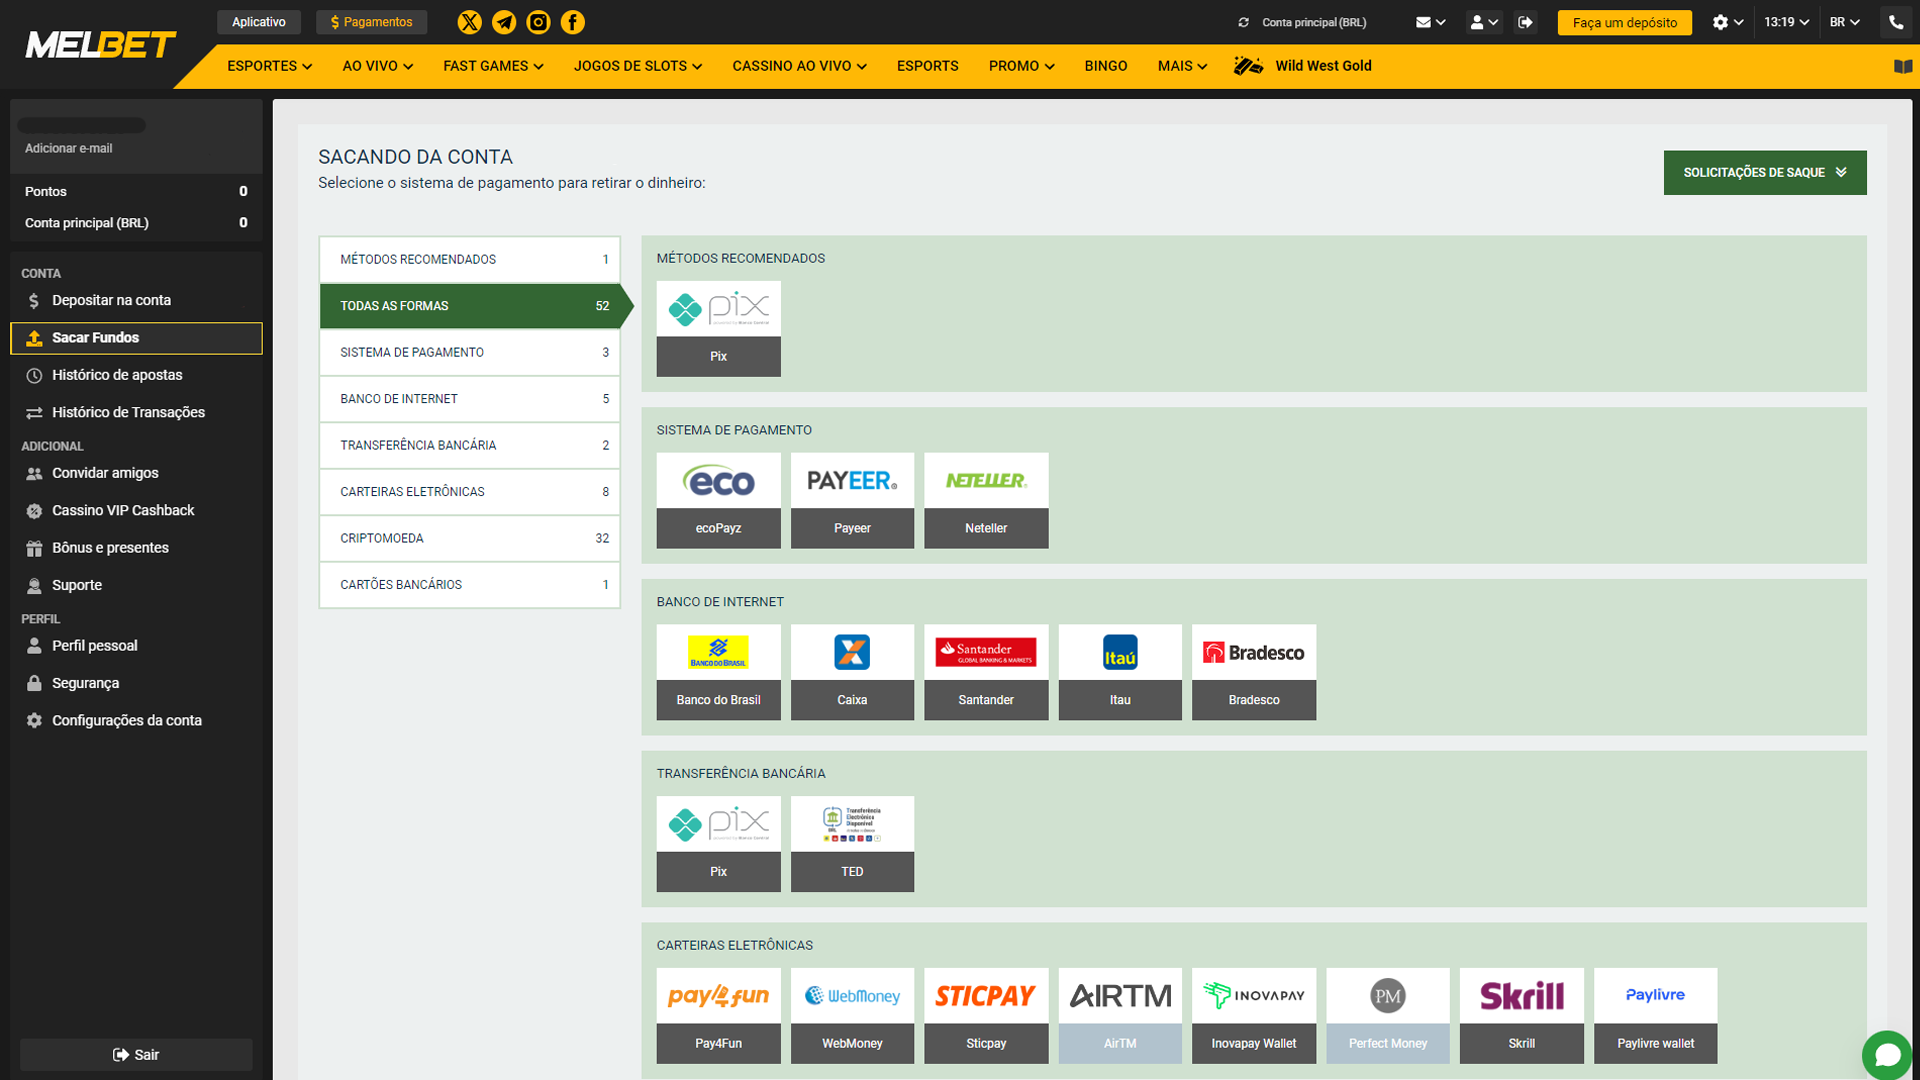The width and height of the screenshot is (1920, 1080).
Task: Select Banco de Internet category tab
Action: coord(469,399)
